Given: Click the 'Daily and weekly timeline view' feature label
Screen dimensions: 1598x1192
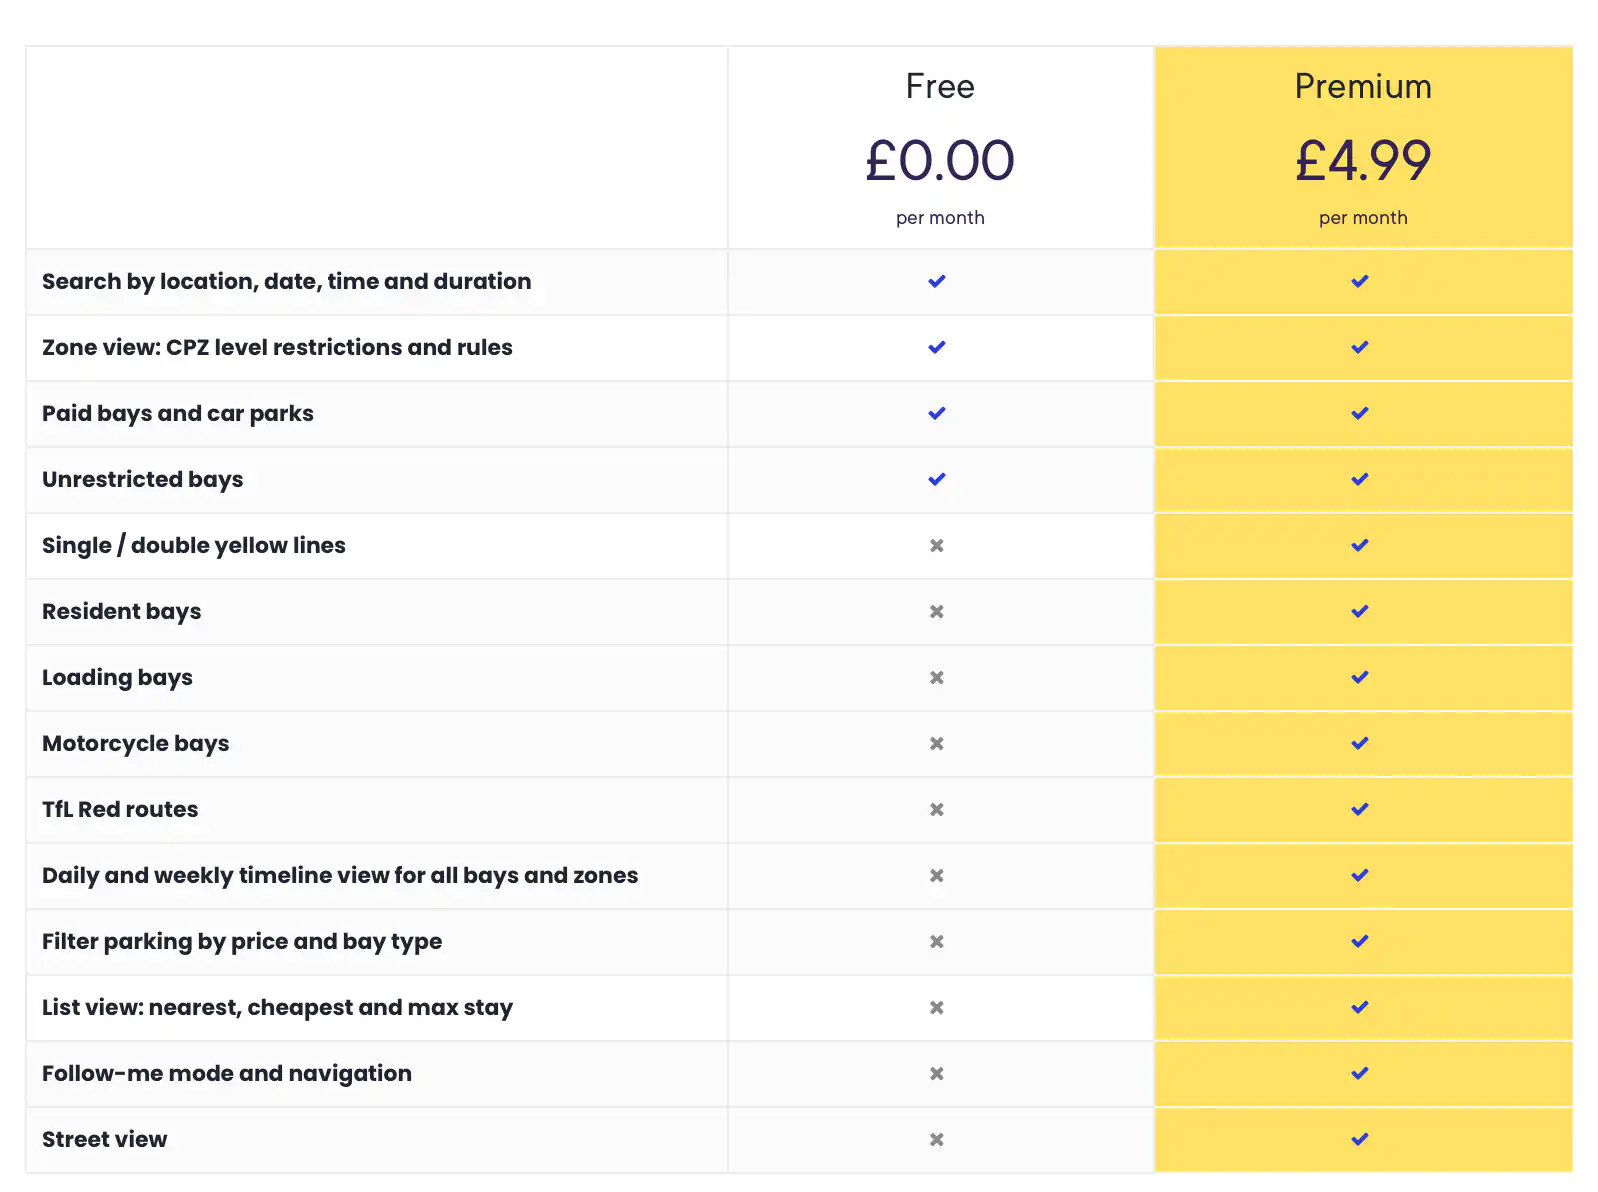Looking at the screenshot, I should [x=339, y=875].
